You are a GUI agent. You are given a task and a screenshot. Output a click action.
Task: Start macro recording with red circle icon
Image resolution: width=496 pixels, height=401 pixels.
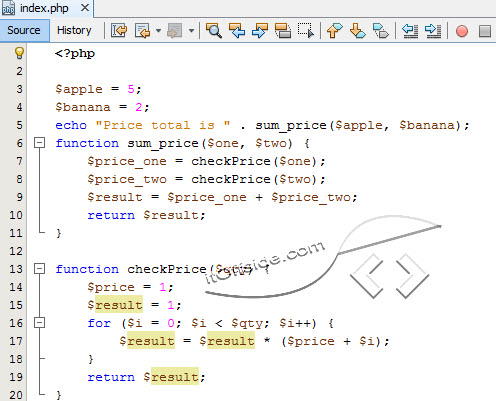[x=462, y=31]
